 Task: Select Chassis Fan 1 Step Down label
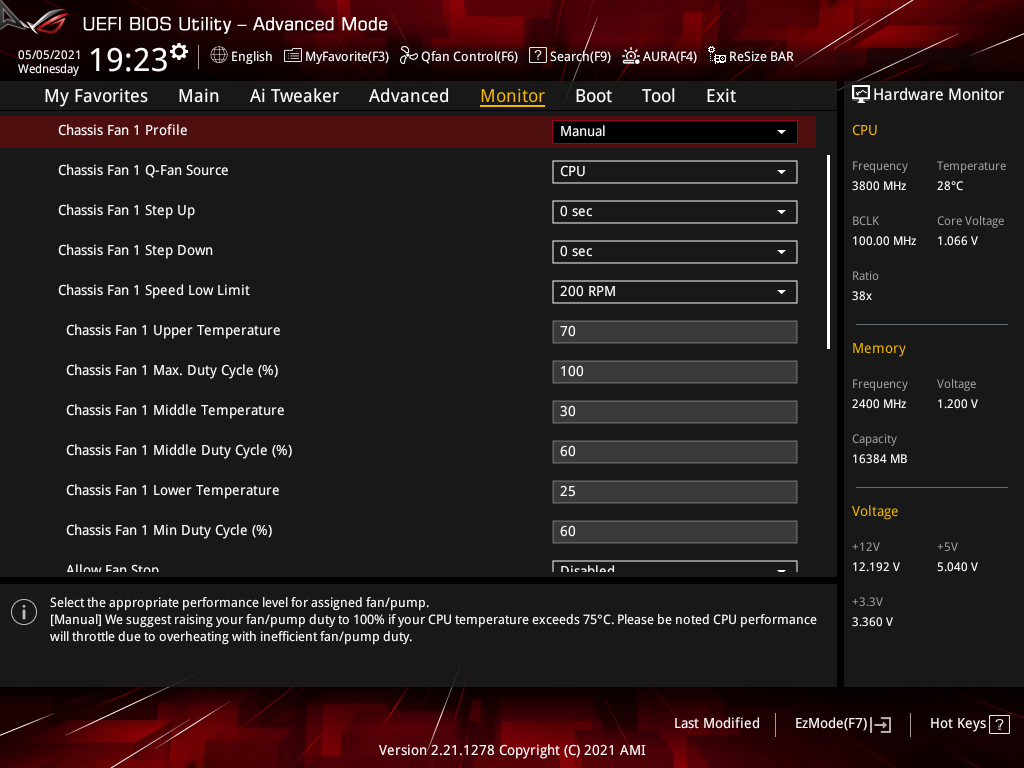(x=135, y=250)
